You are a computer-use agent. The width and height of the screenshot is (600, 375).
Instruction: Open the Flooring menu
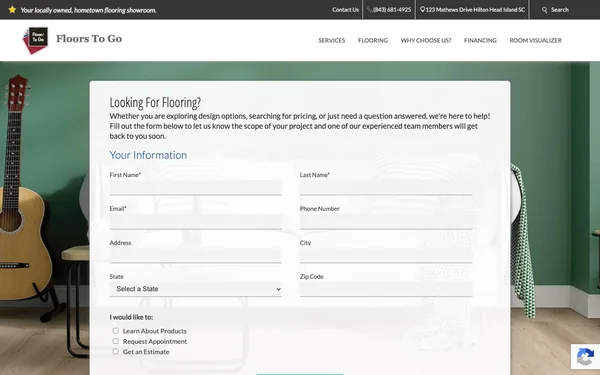[373, 40]
